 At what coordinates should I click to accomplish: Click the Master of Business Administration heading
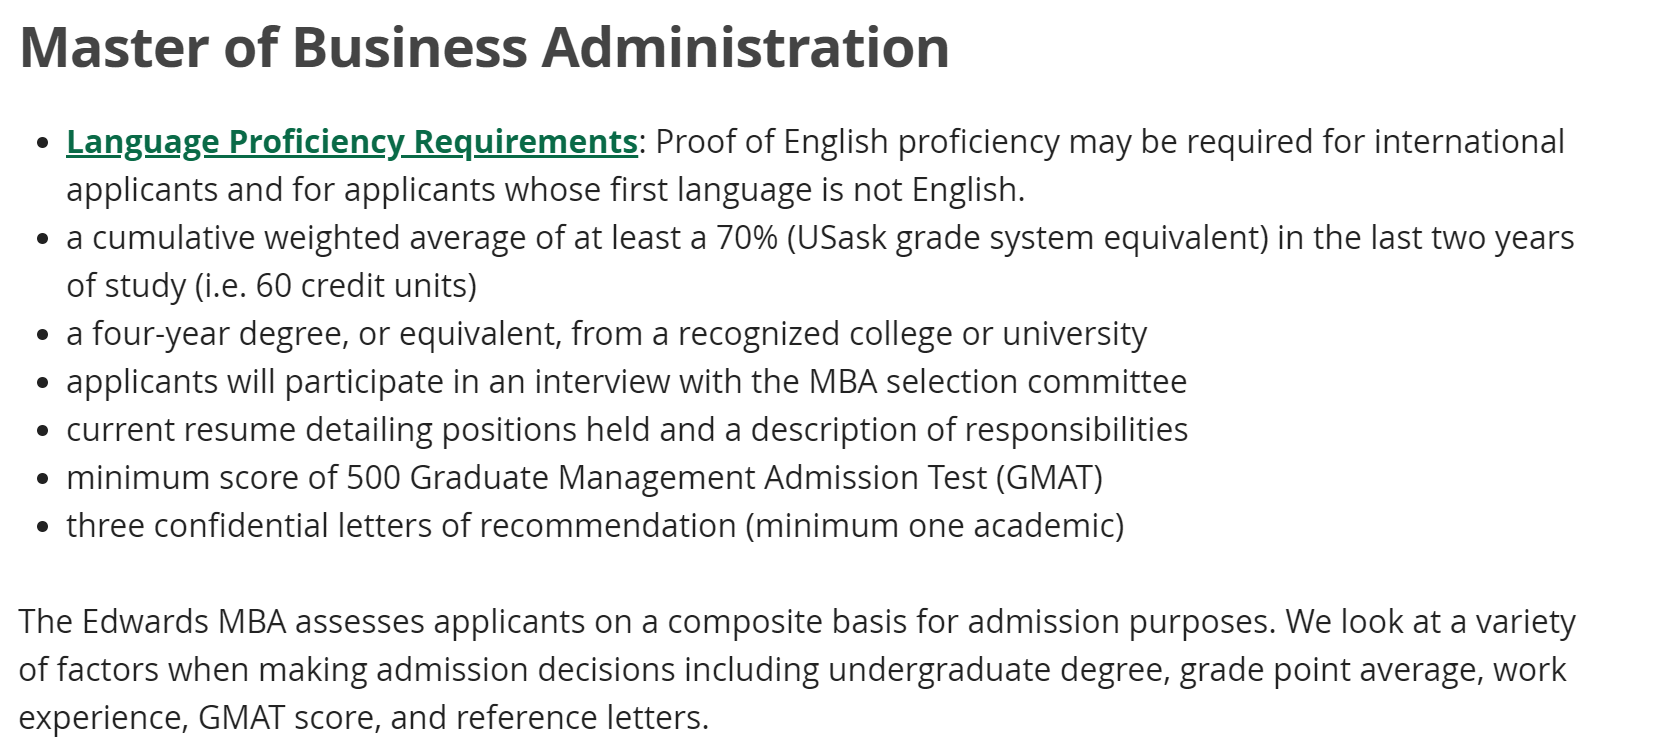[484, 47]
